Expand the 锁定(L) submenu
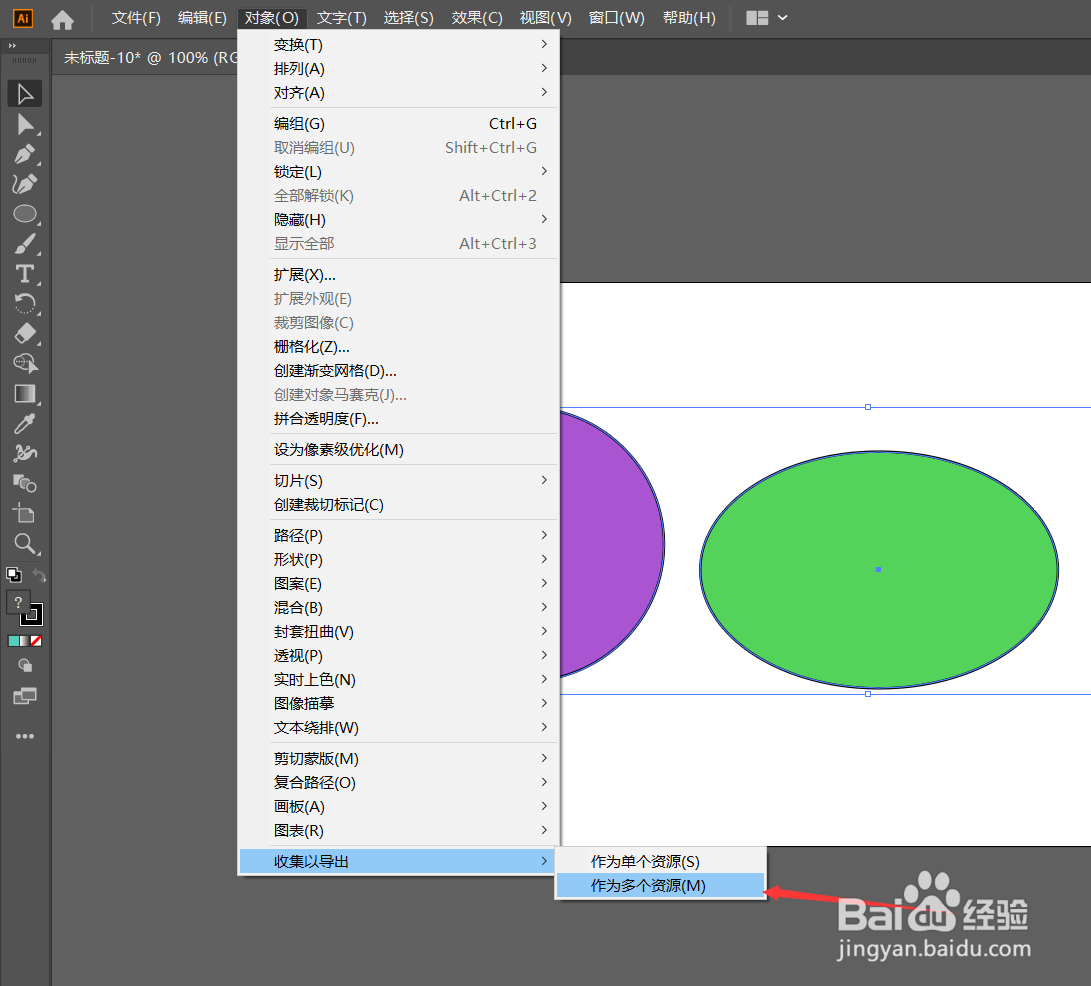This screenshot has width=1091, height=986. (399, 171)
